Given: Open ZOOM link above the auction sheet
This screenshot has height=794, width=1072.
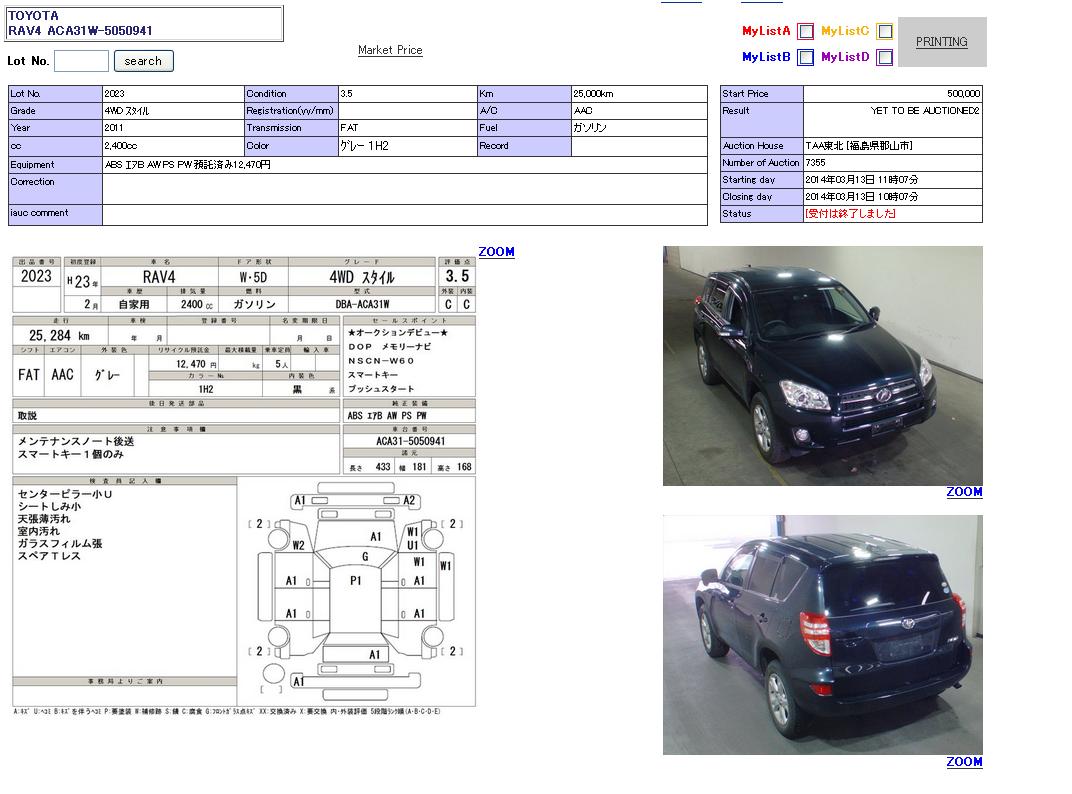Looking at the screenshot, I should click(x=496, y=252).
